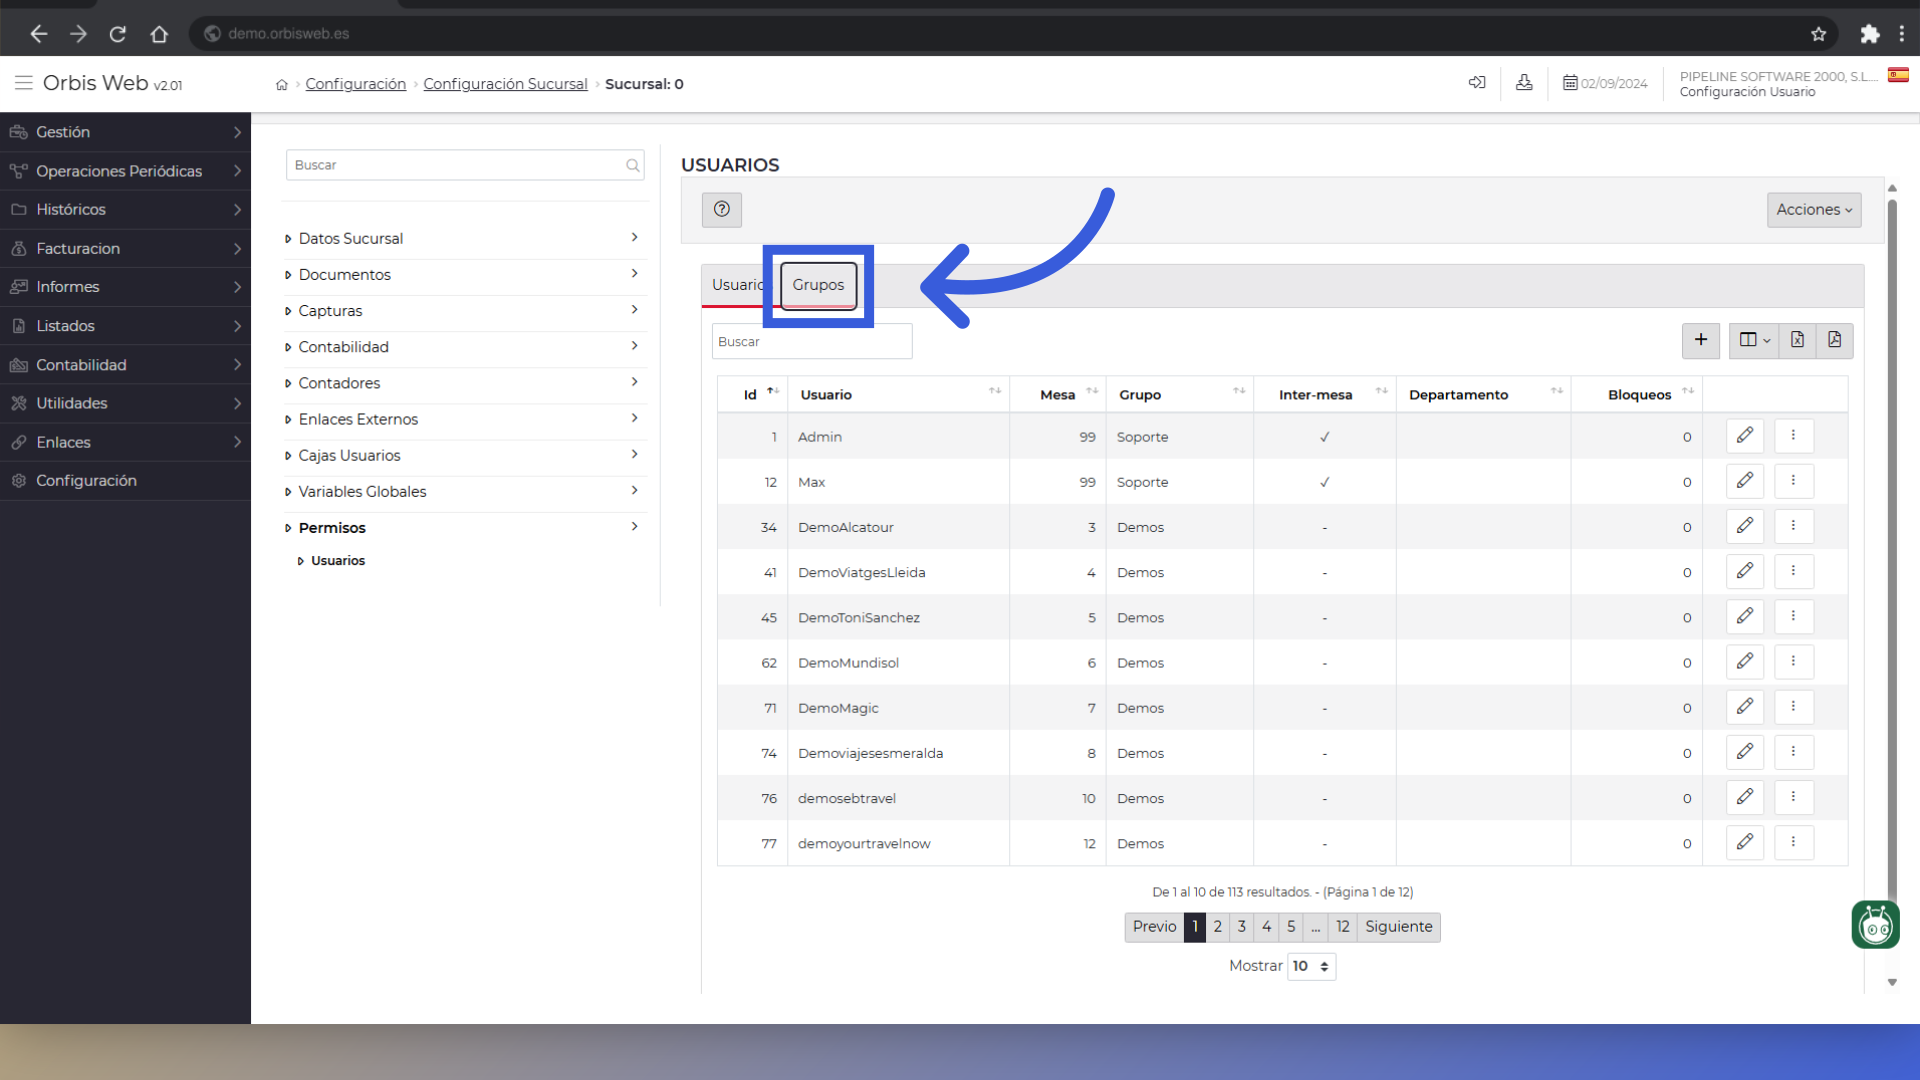Expand Cajas Usuarios section

tap(463, 455)
